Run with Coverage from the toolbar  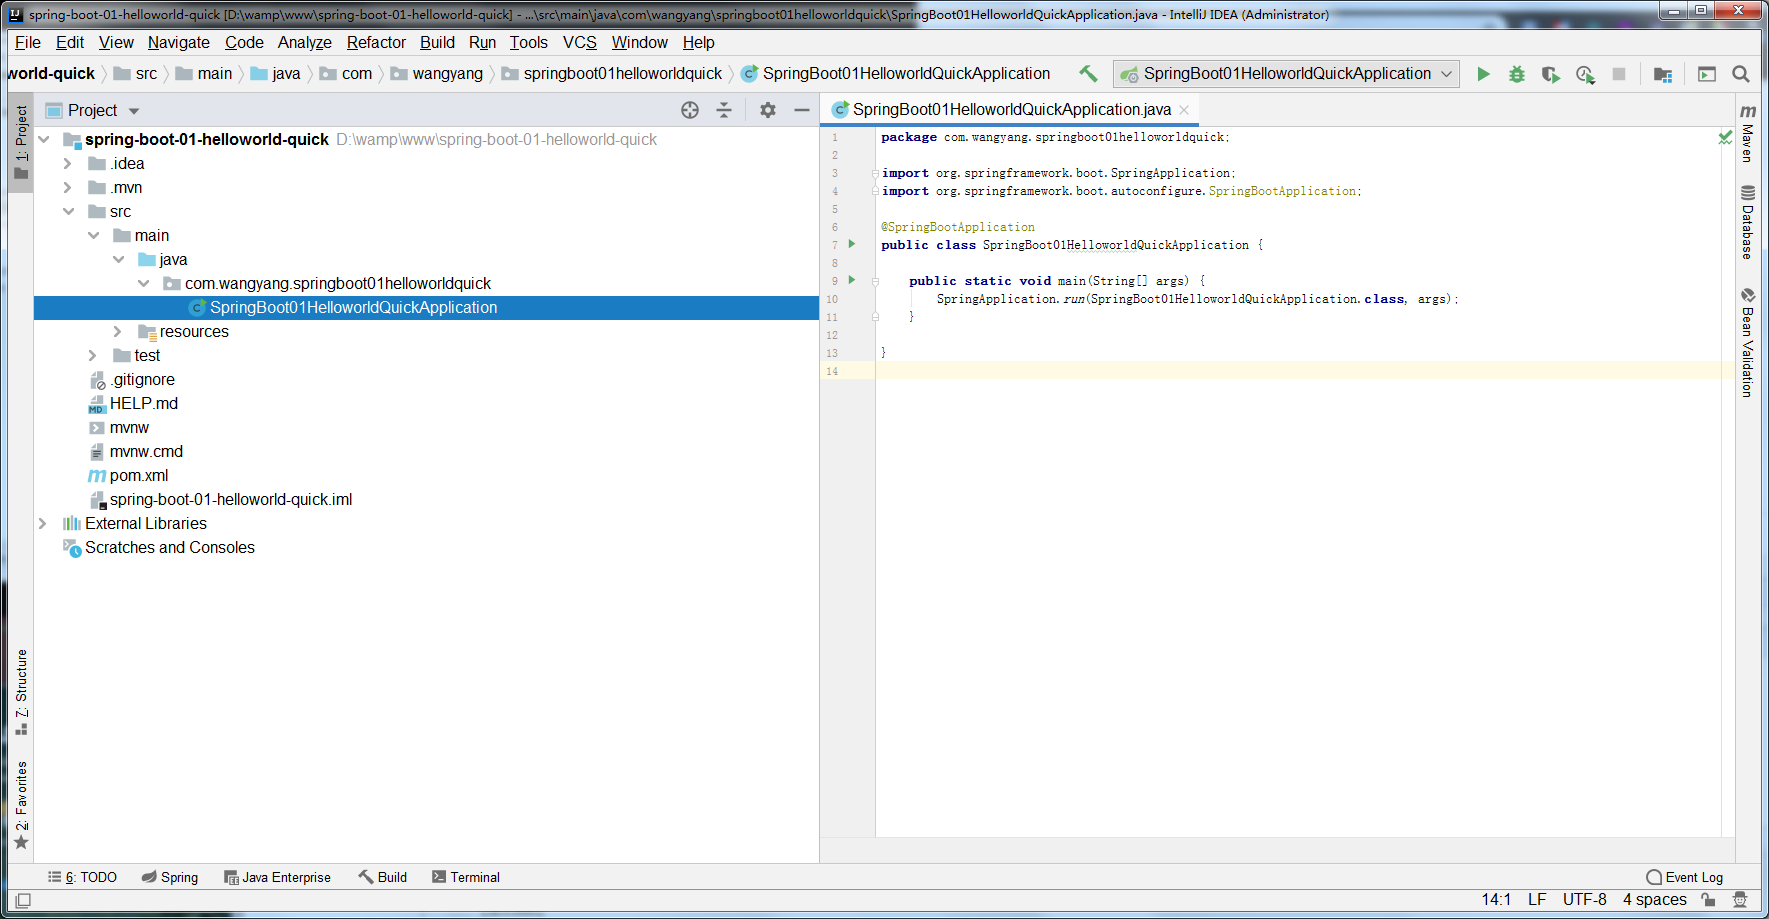(x=1550, y=74)
